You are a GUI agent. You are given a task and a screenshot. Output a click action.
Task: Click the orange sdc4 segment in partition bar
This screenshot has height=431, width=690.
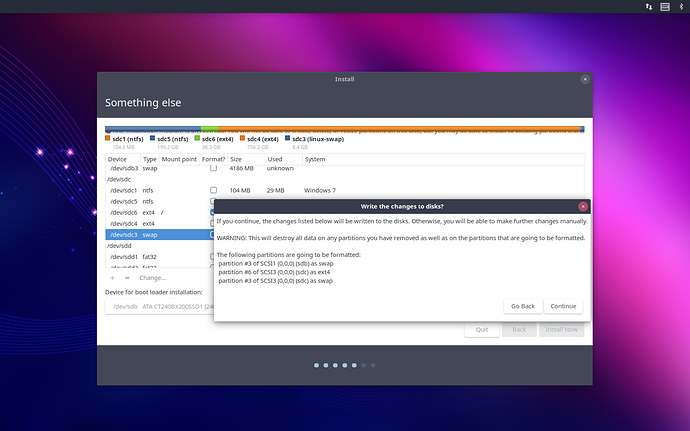(399, 129)
